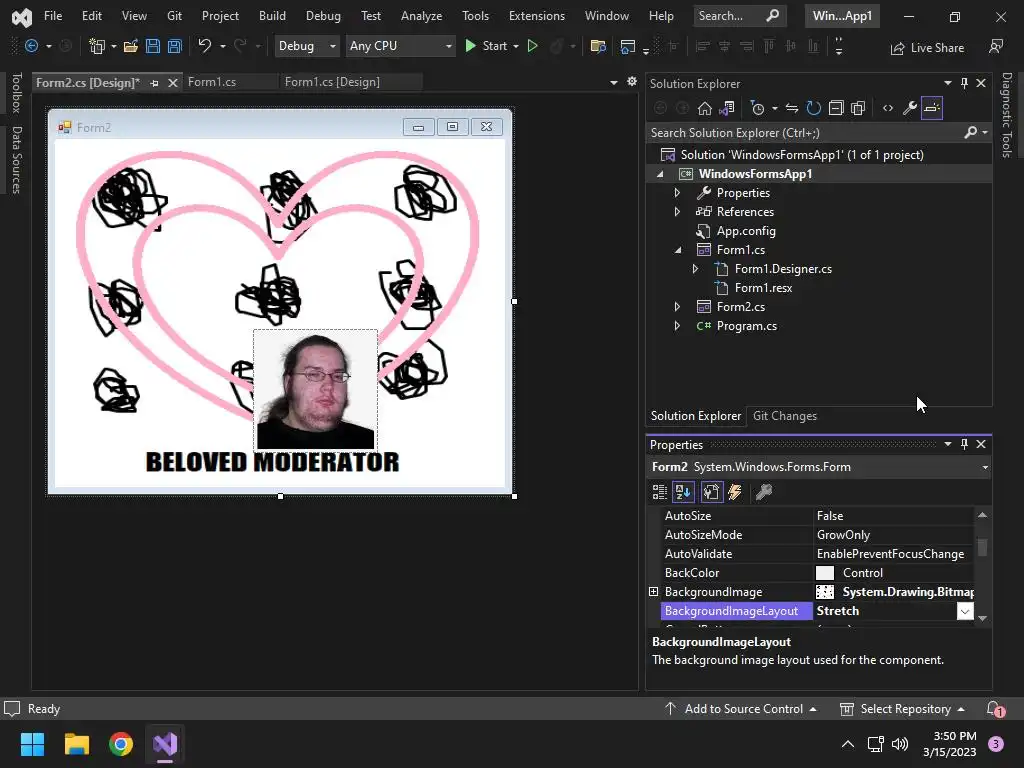Close the Form2.cs [Design] tab
Screen dimensions: 1024x768
click(172, 83)
